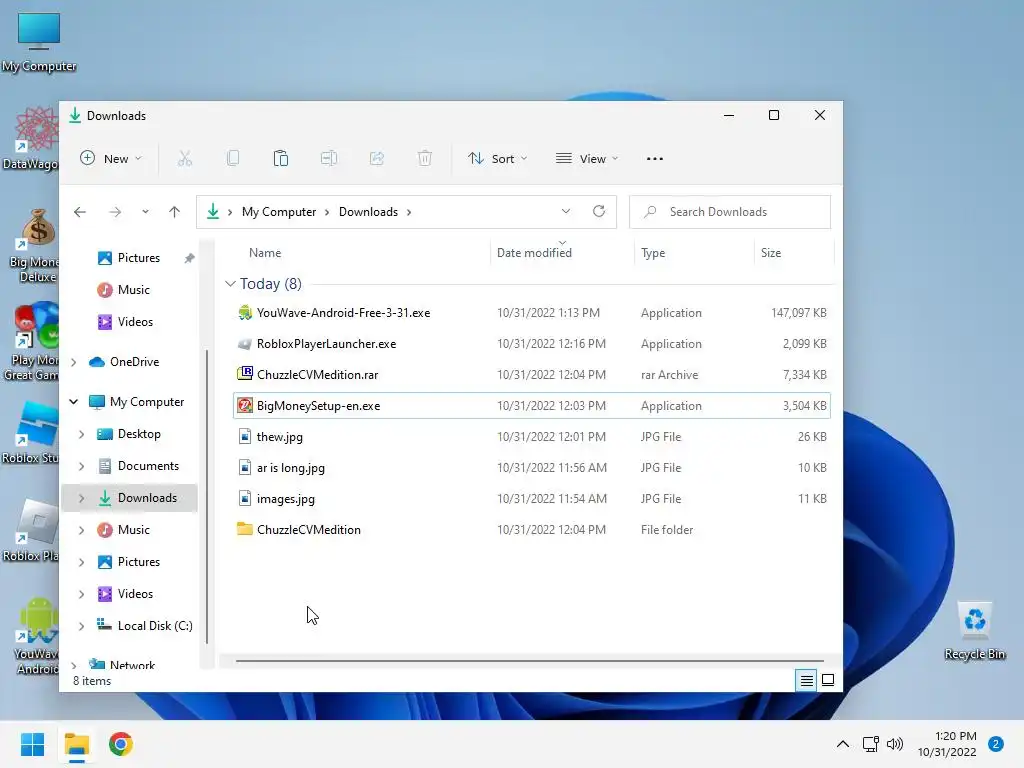
Task: Open the Windows Start menu
Action: 32,744
